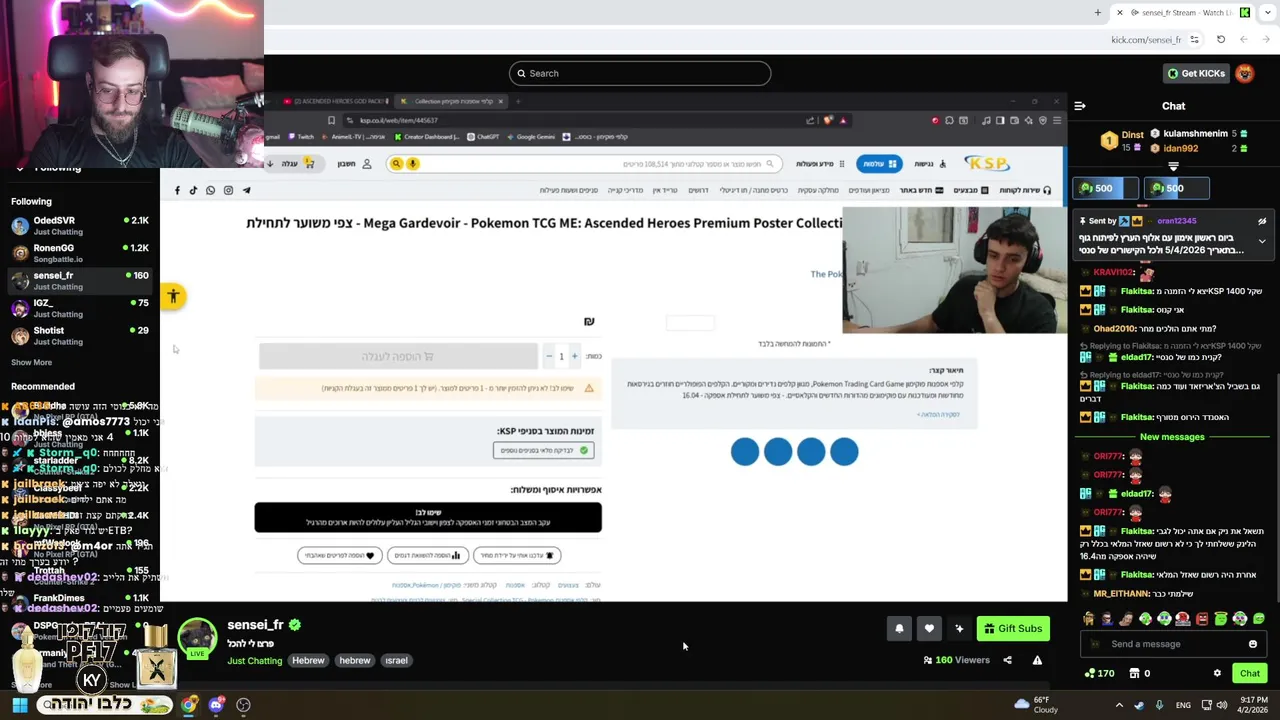Open Shotist channel in sidebar

tap(80, 335)
